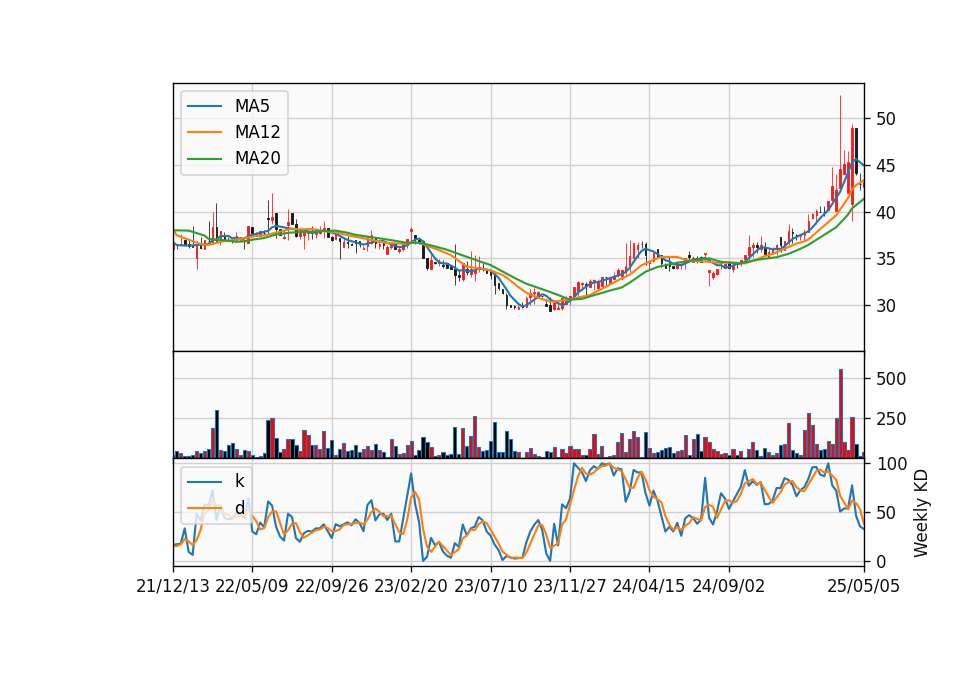Click the price axis value 45
Viewport: 960px width, 690px height.
point(886,166)
